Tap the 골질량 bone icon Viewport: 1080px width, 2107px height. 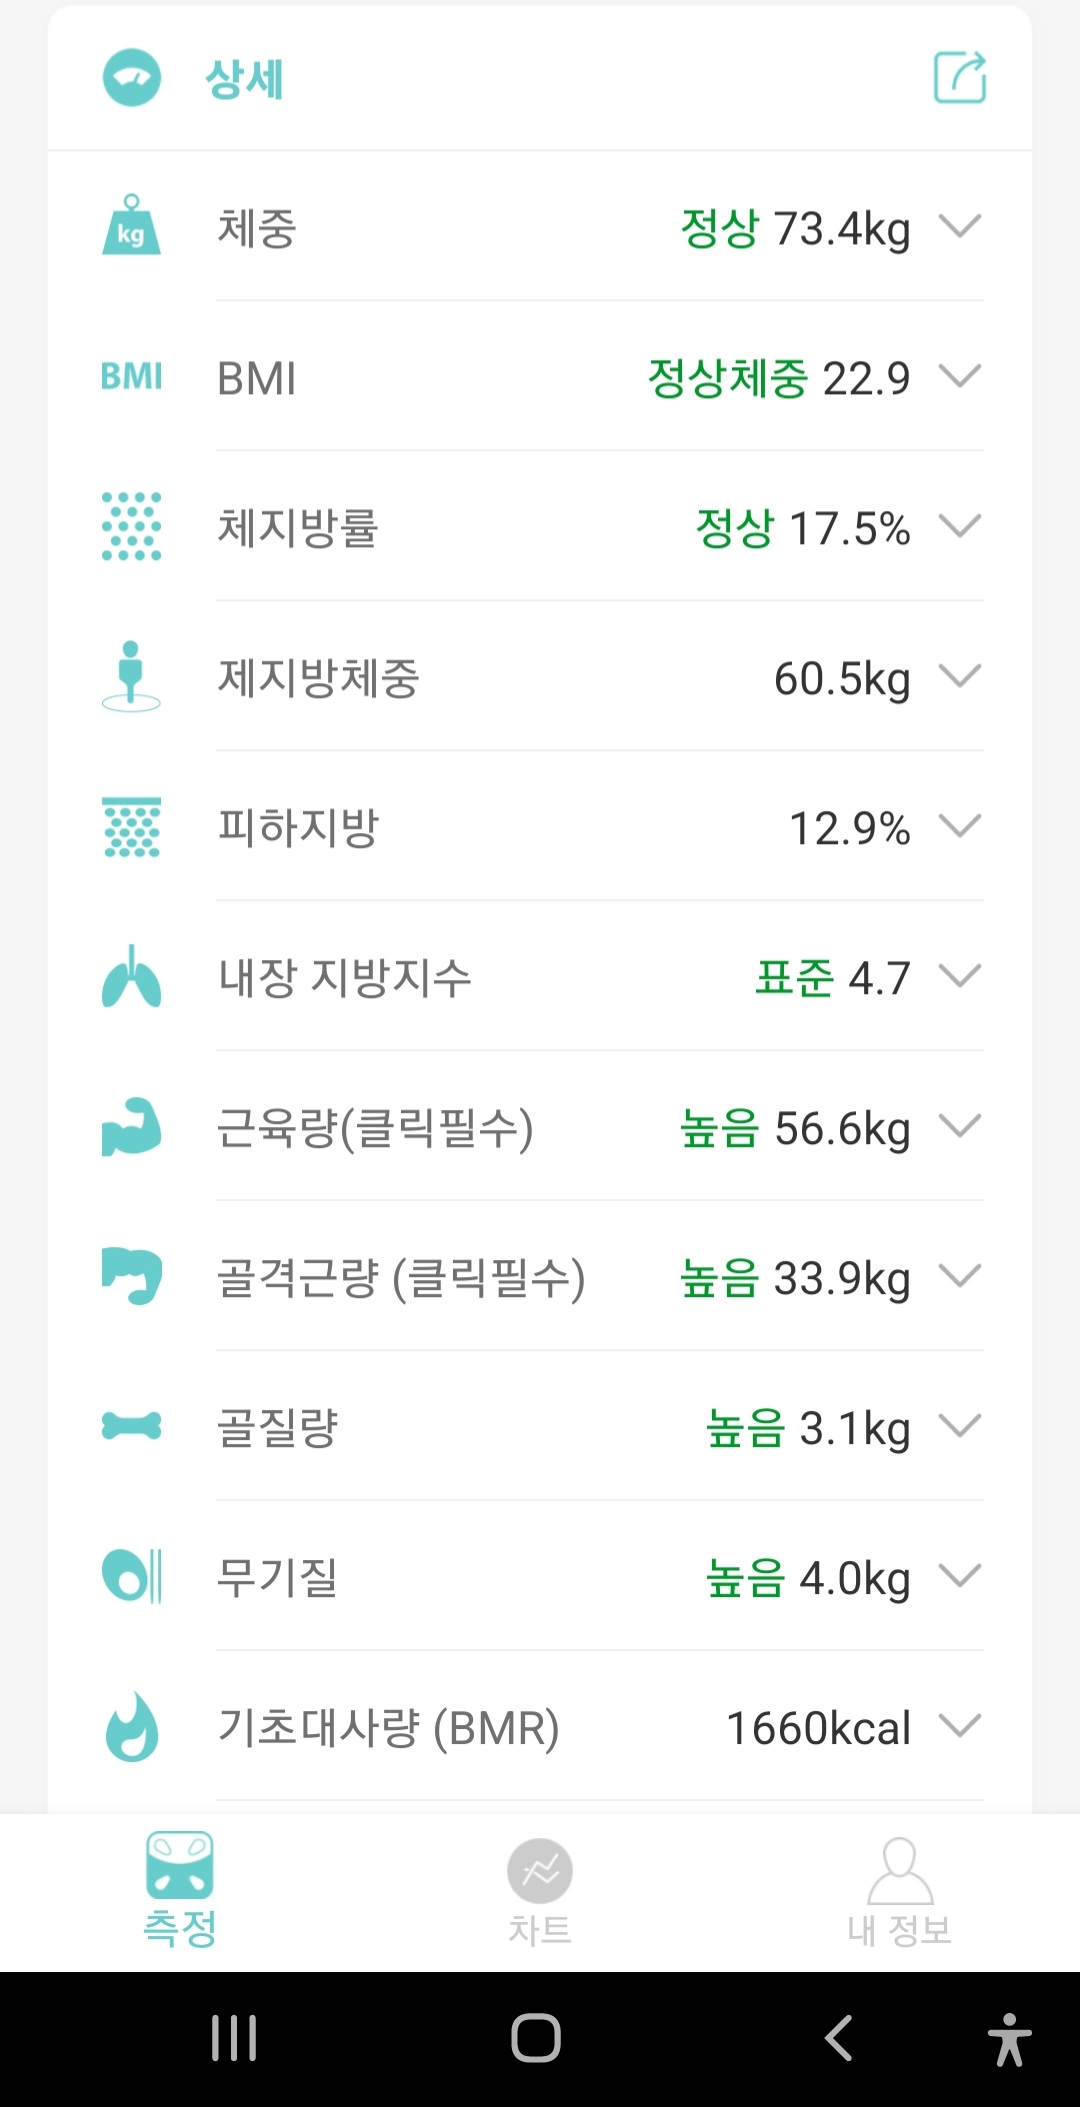click(131, 1426)
